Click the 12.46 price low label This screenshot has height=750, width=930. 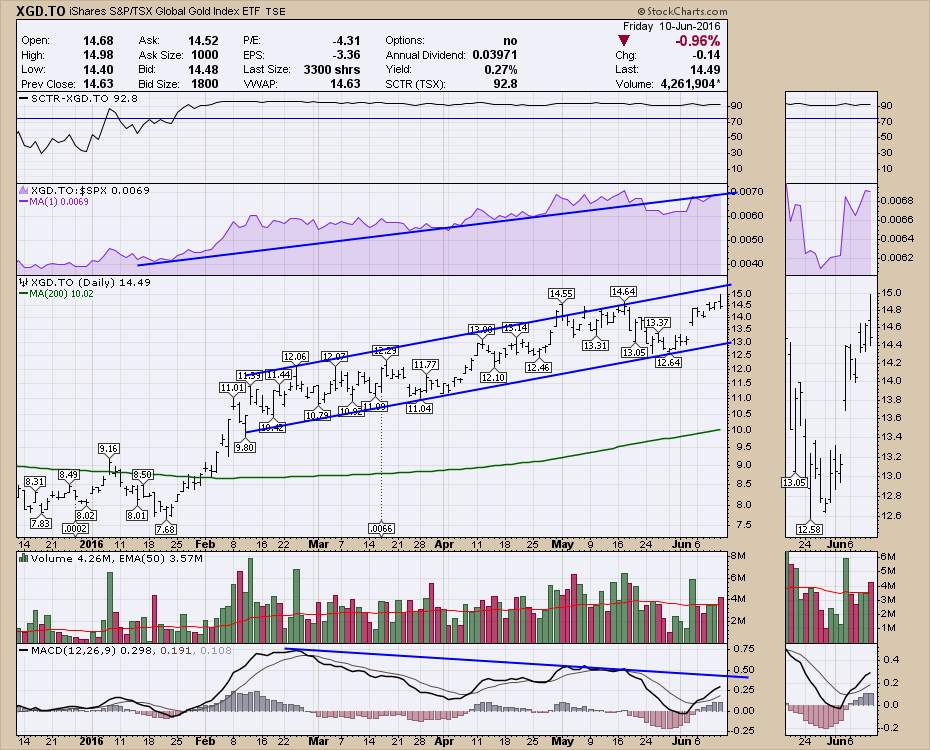pos(539,368)
